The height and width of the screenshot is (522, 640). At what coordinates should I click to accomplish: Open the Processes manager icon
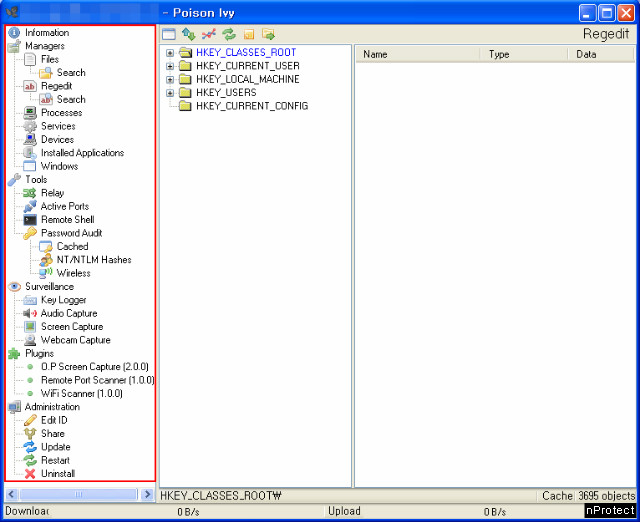tap(30, 113)
